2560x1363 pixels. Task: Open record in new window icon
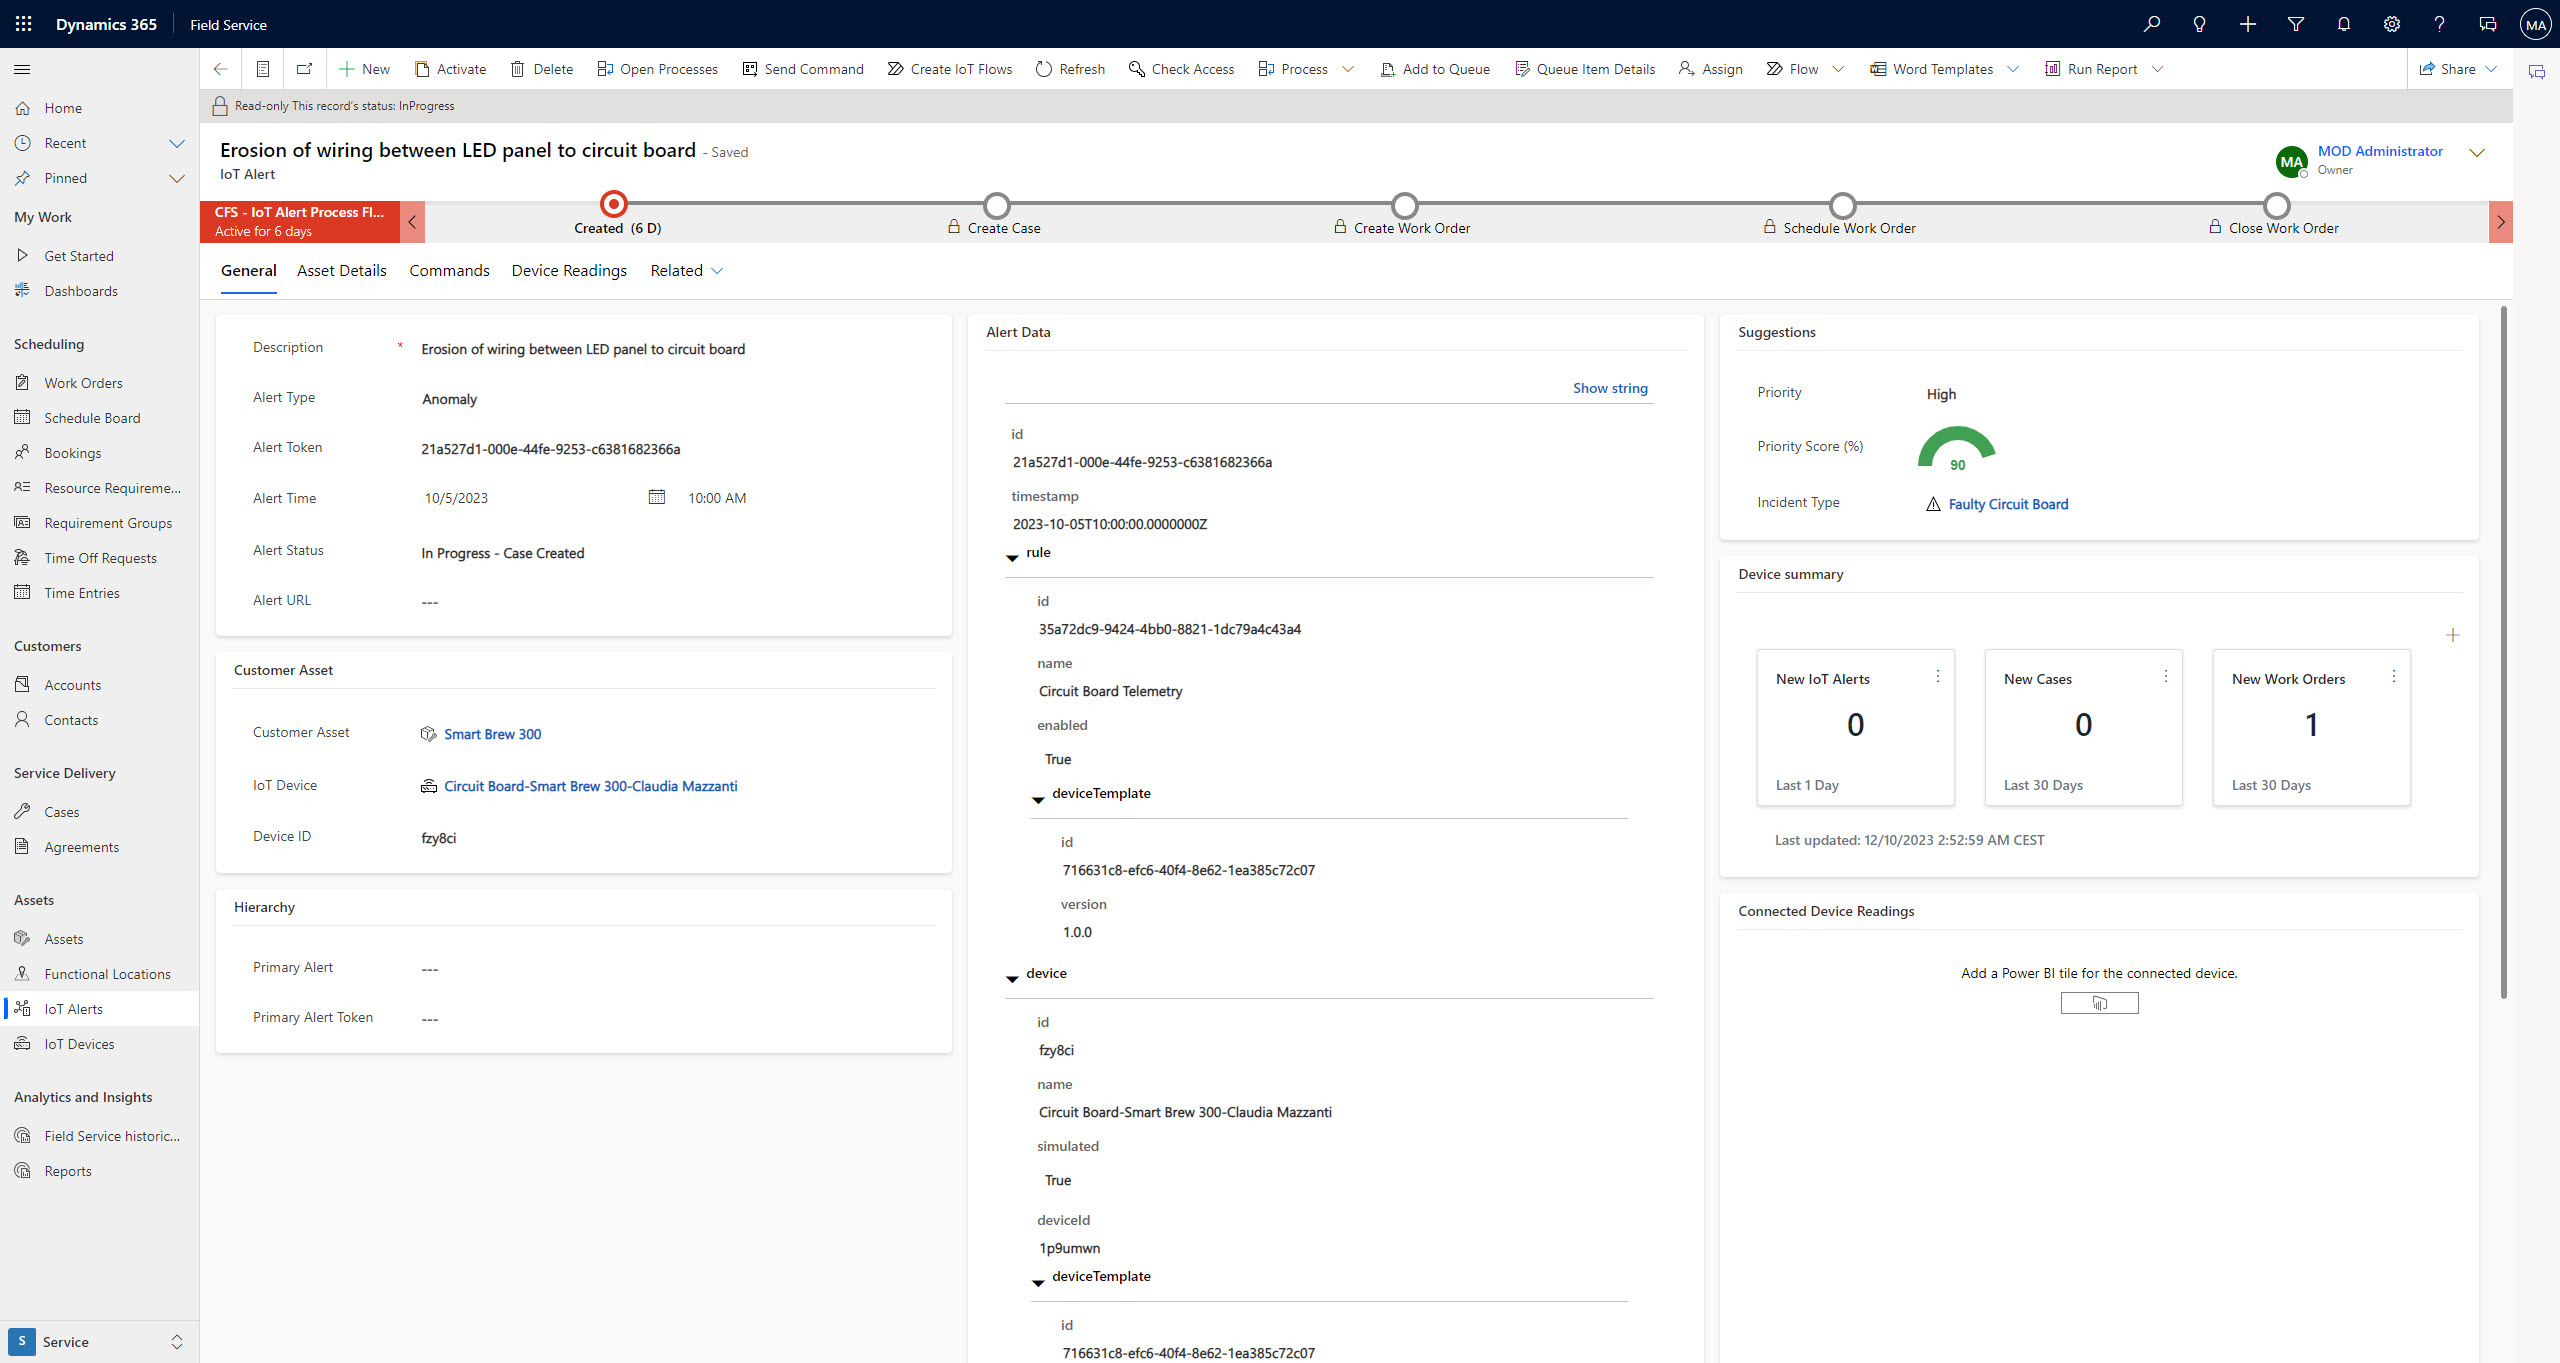coord(304,69)
